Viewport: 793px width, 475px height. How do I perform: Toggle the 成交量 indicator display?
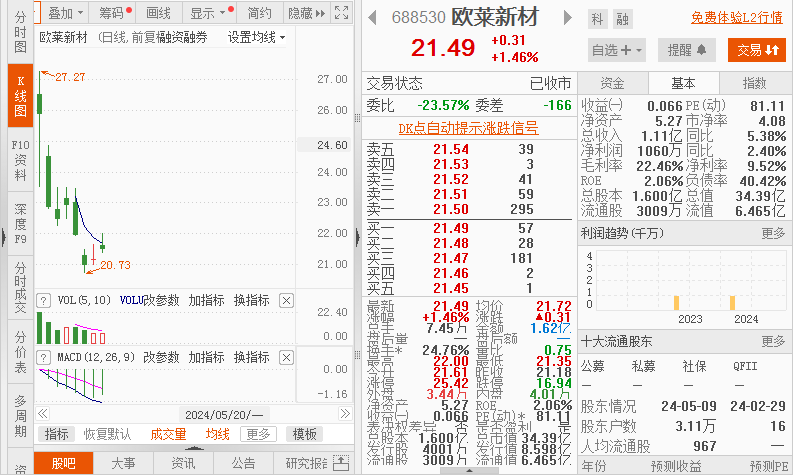[168, 434]
